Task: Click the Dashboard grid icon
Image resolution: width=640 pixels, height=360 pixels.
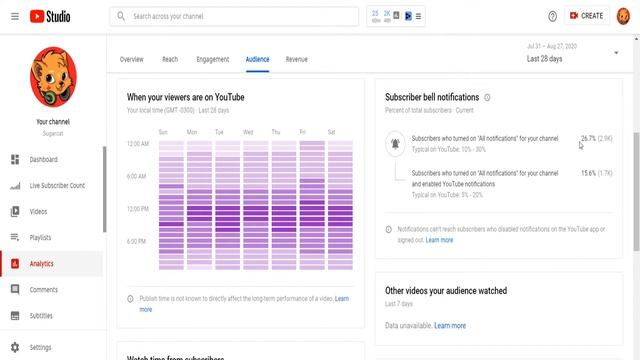Action: pos(15,160)
